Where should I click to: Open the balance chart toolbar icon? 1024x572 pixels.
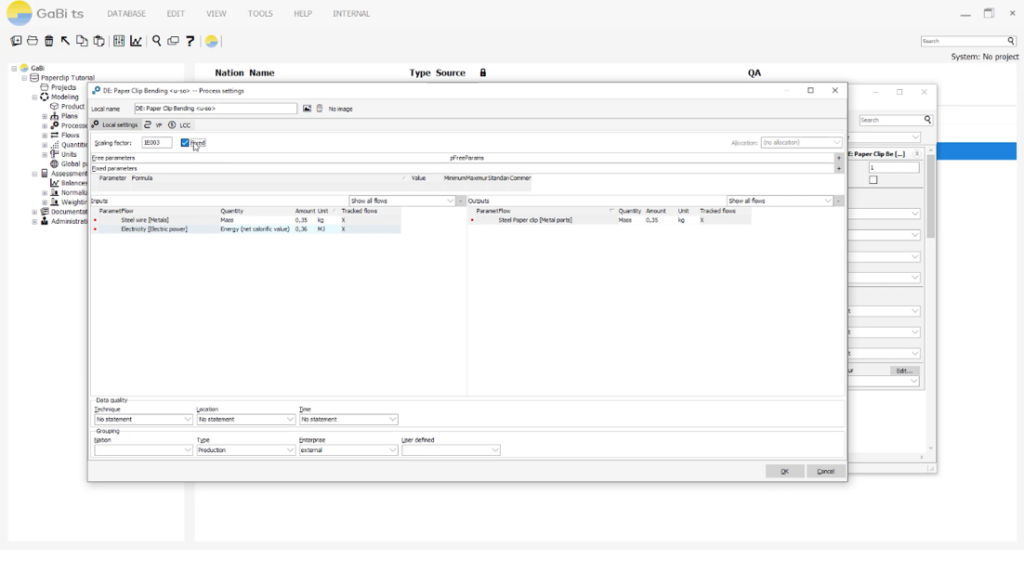tap(136, 41)
